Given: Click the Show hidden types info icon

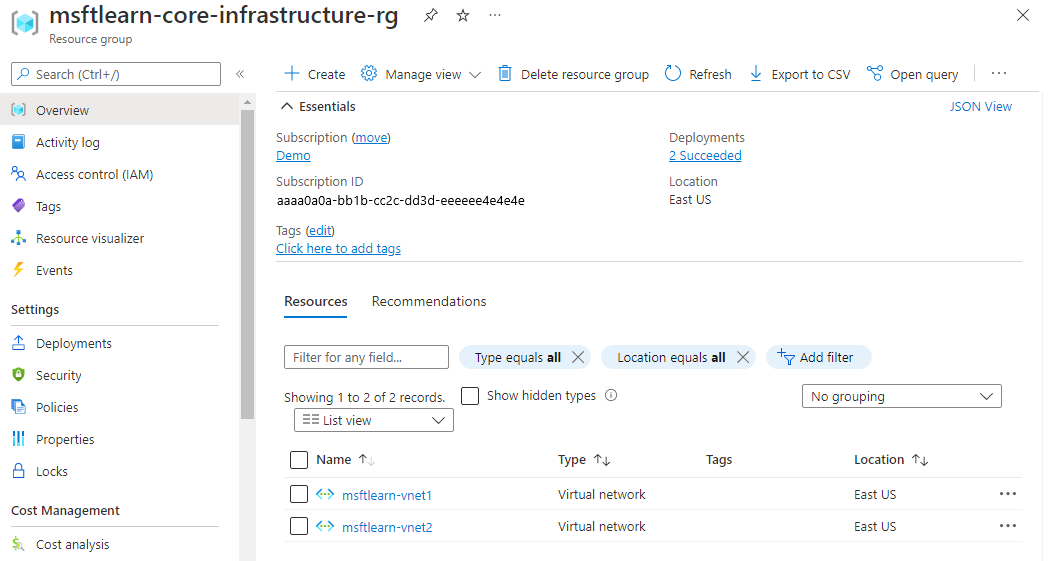Looking at the screenshot, I should coord(611,395).
